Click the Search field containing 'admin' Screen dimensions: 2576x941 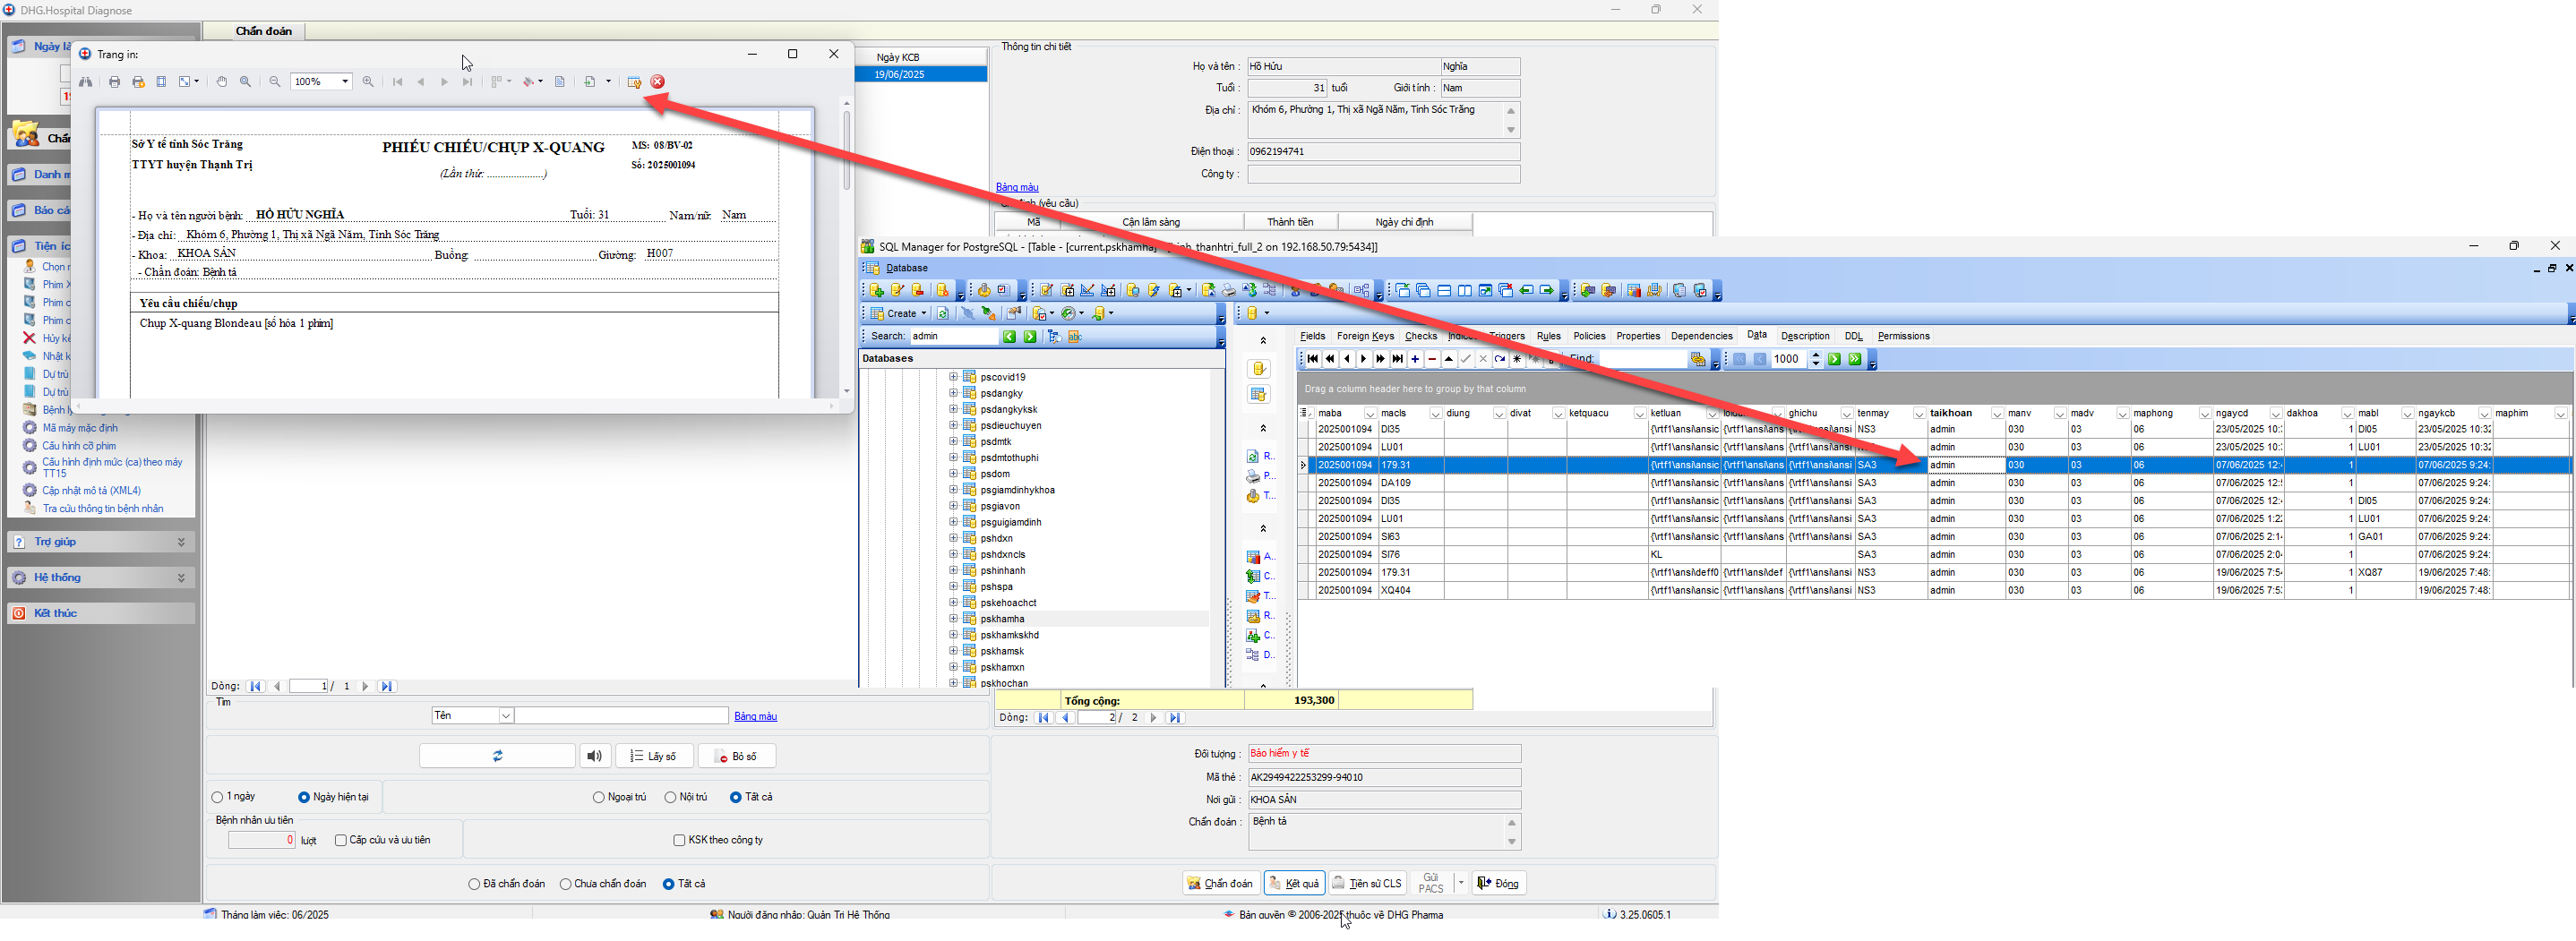[x=953, y=337]
